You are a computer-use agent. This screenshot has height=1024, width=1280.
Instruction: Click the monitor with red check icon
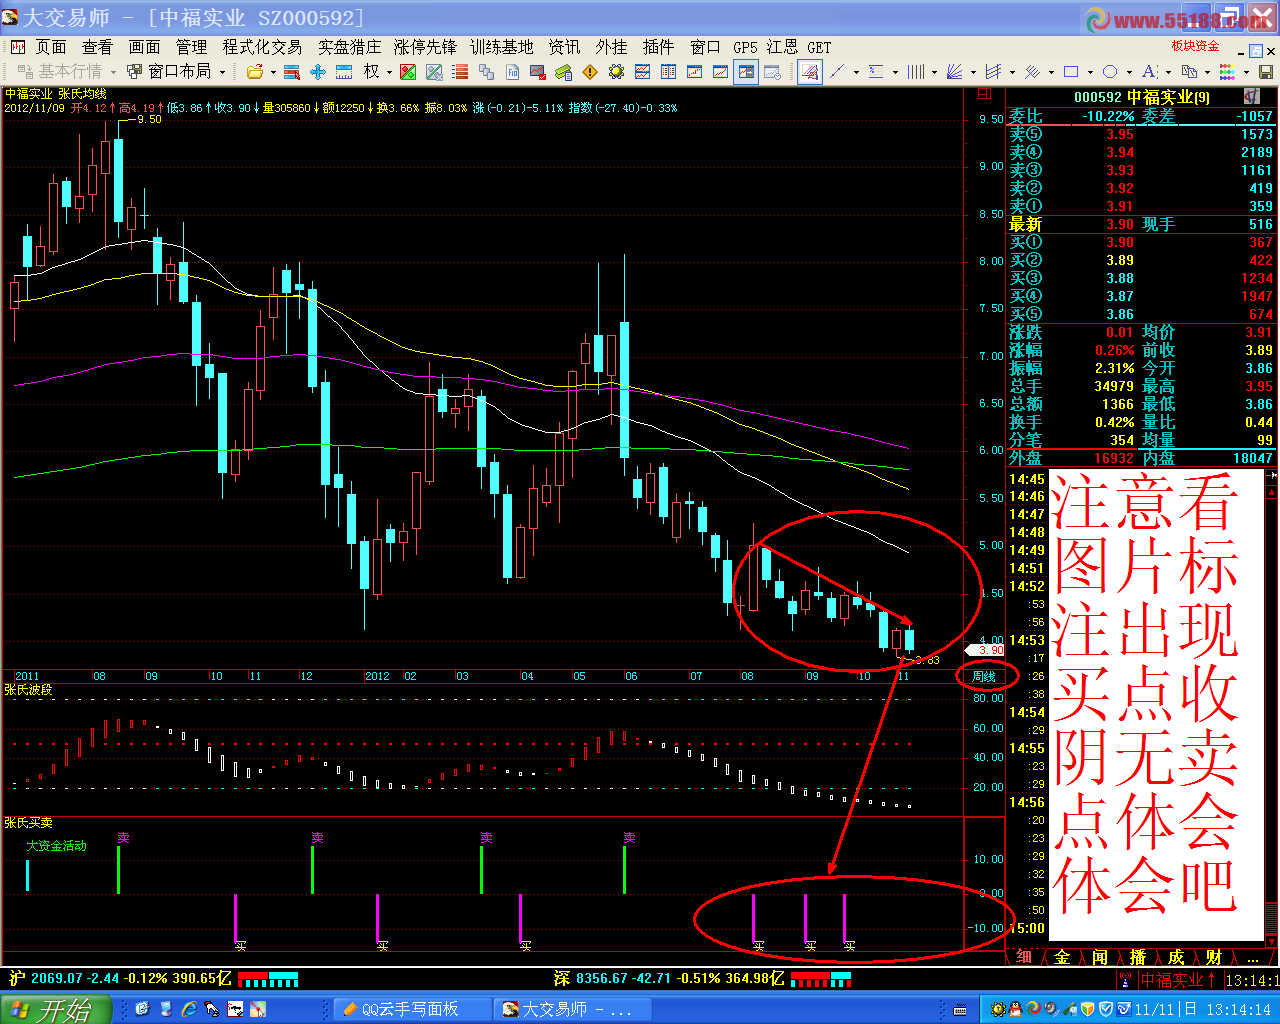click(538, 72)
